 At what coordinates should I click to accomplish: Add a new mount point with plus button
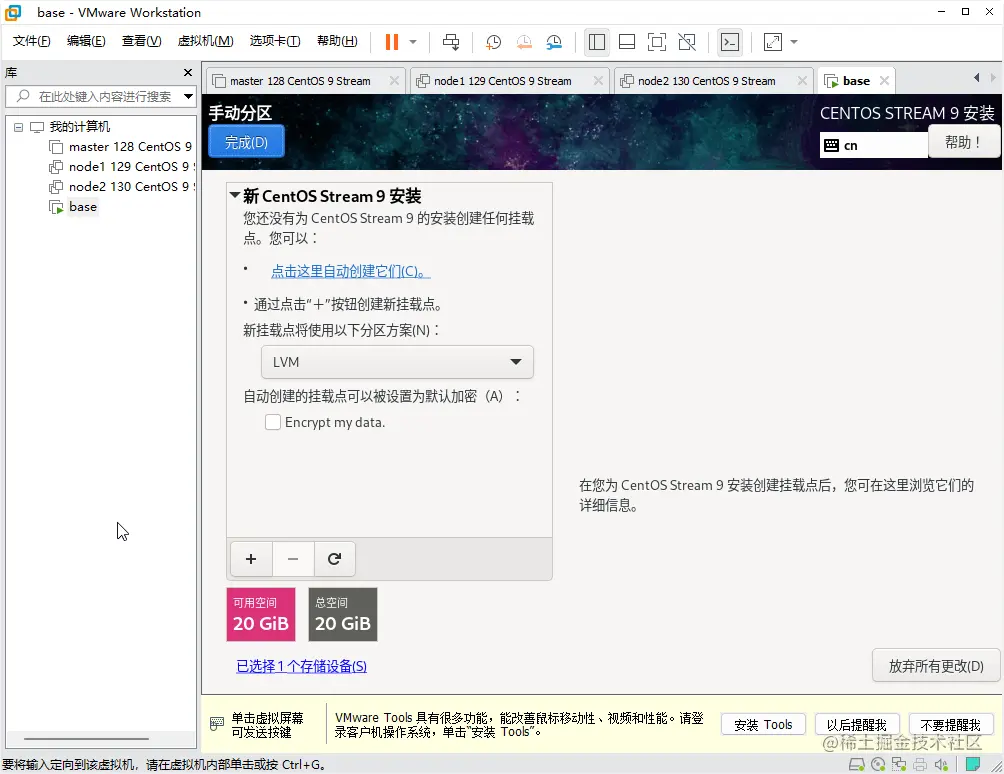pos(251,559)
